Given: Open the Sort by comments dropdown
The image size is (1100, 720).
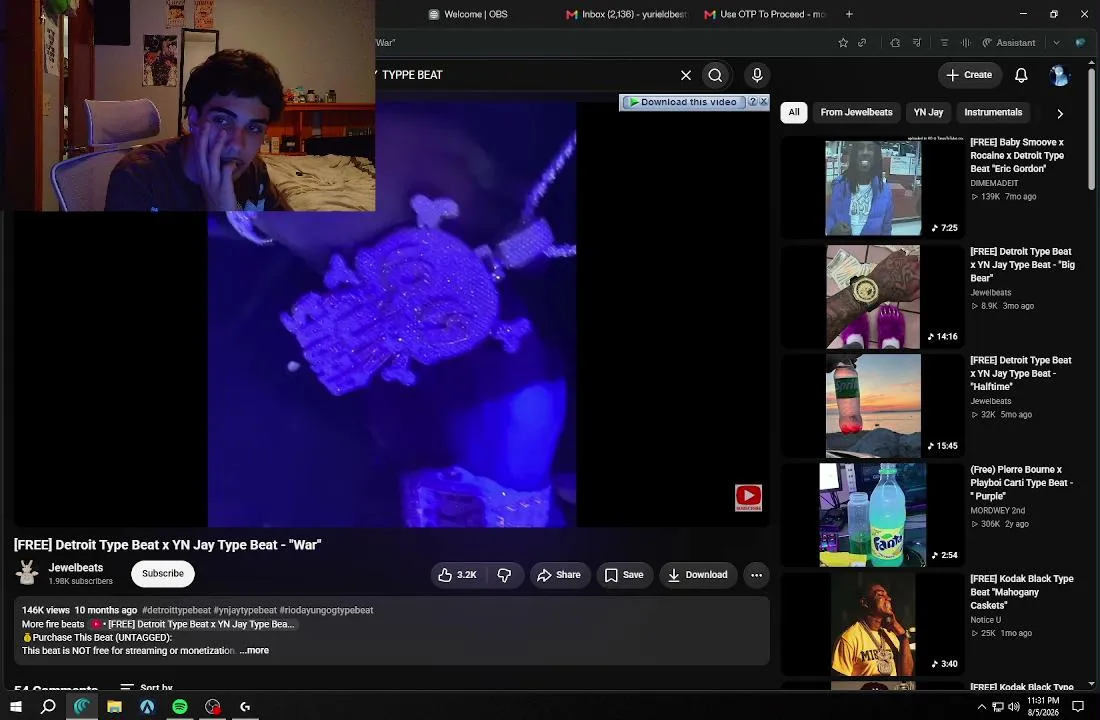Looking at the screenshot, I should [x=147, y=687].
